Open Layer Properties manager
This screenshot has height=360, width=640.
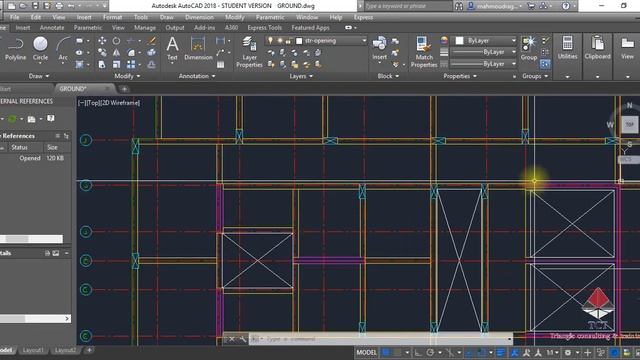[x=249, y=52]
